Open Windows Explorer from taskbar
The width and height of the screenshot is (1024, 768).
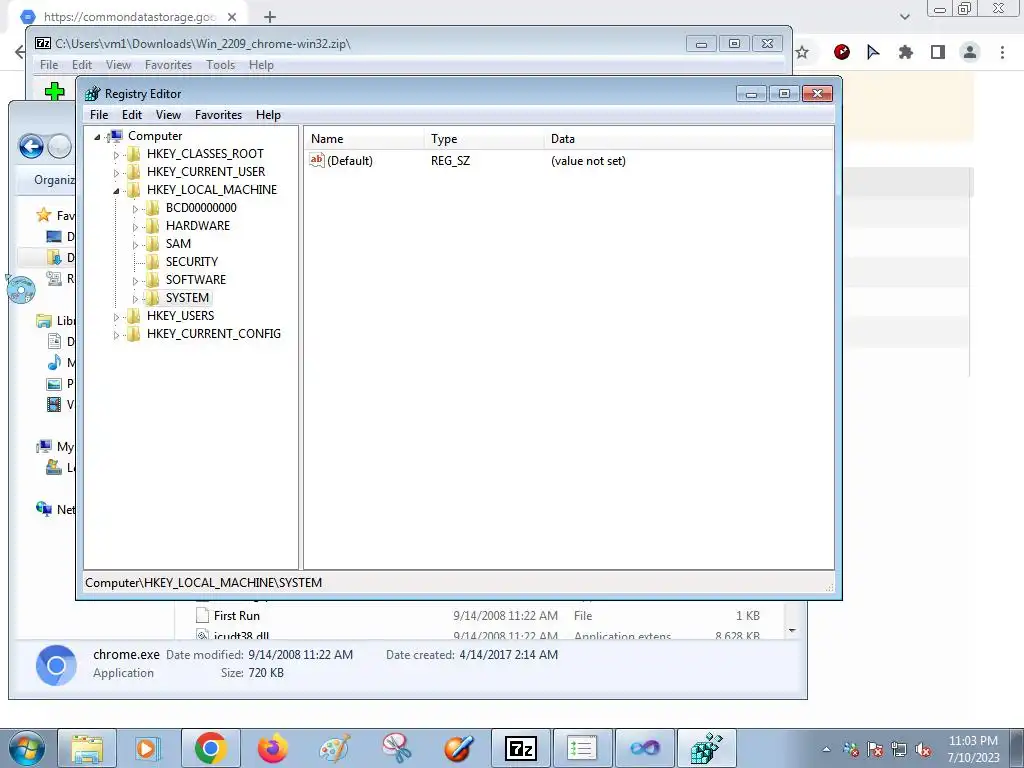tap(87, 748)
